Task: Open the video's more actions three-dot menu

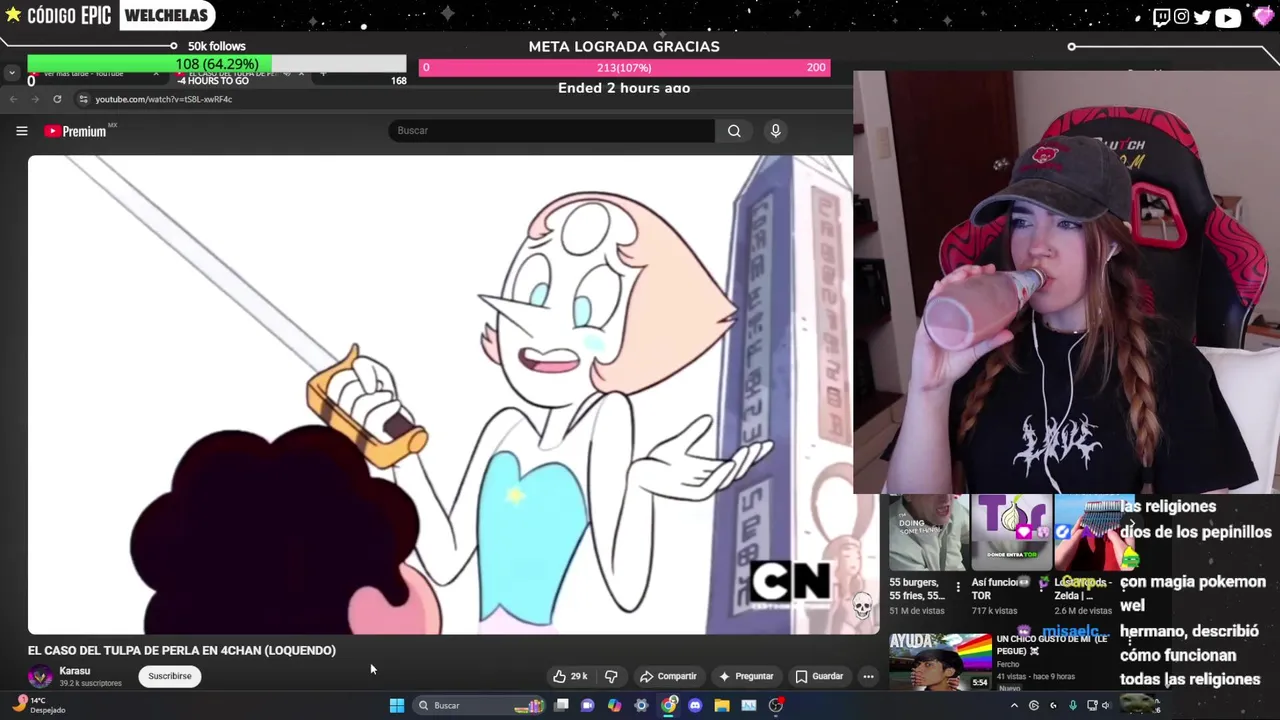Action: click(x=868, y=676)
